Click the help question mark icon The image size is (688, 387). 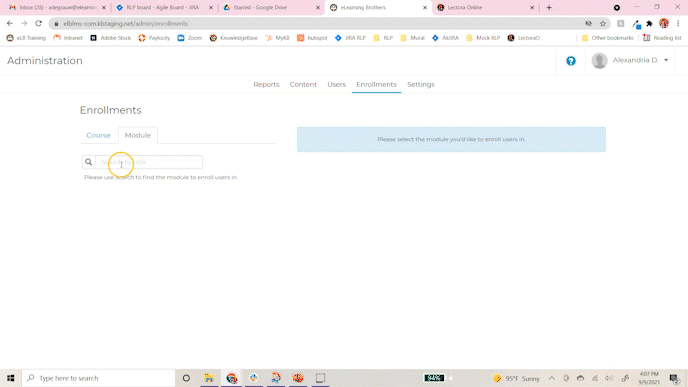[x=570, y=61]
